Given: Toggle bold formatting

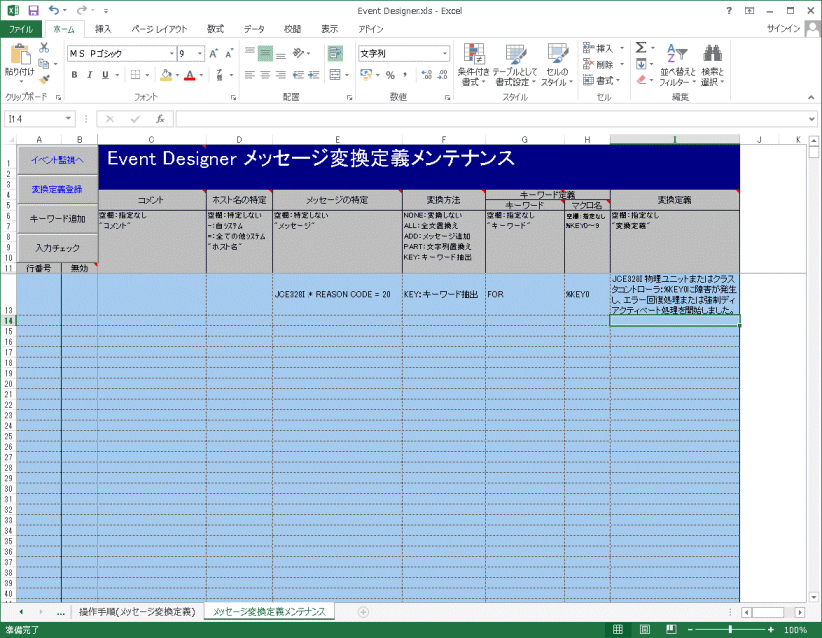Looking at the screenshot, I should click(74, 75).
